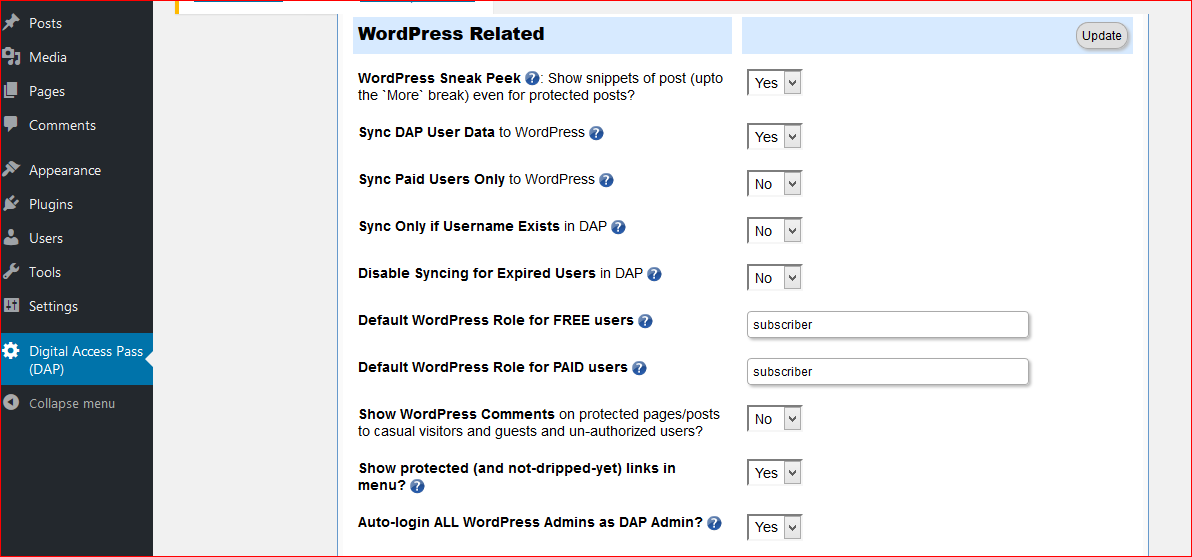Click the FREE users default role text field
This screenshot has width=1192, height=557.
(887, 325)
